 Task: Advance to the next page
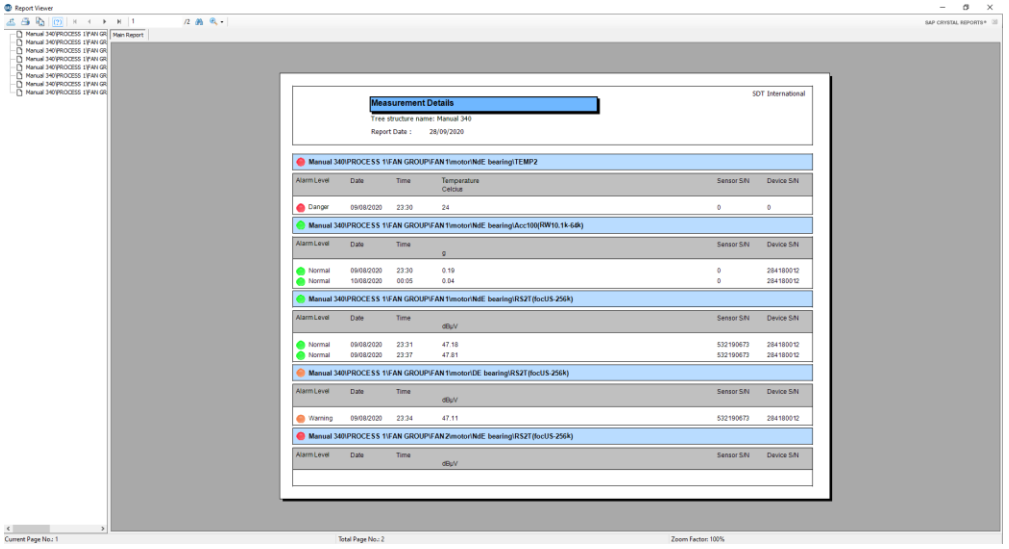pos(104,21)
